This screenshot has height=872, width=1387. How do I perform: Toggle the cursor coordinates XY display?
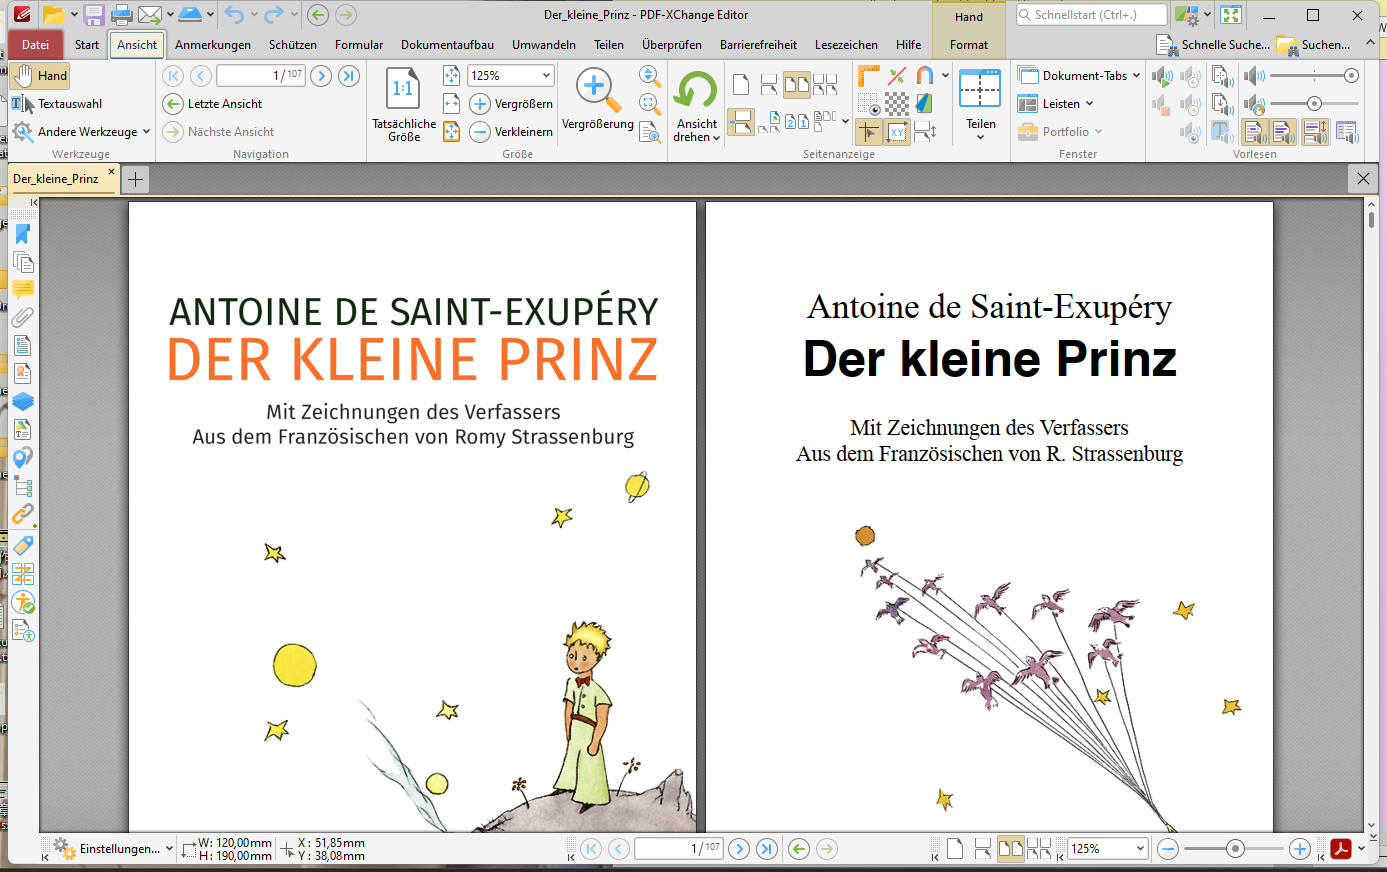click(897, 132)
